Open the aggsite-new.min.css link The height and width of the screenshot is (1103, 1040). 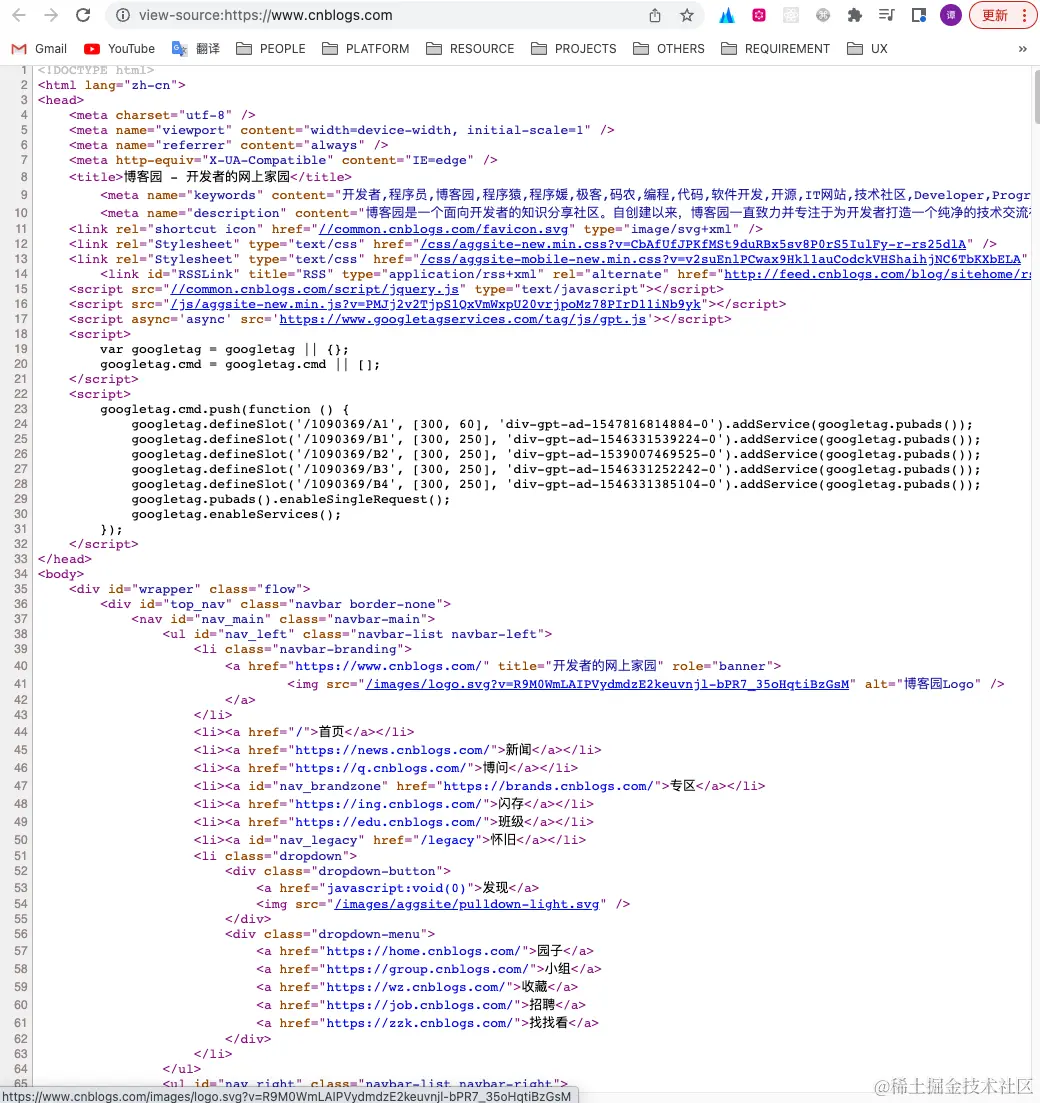coord(693,244)
